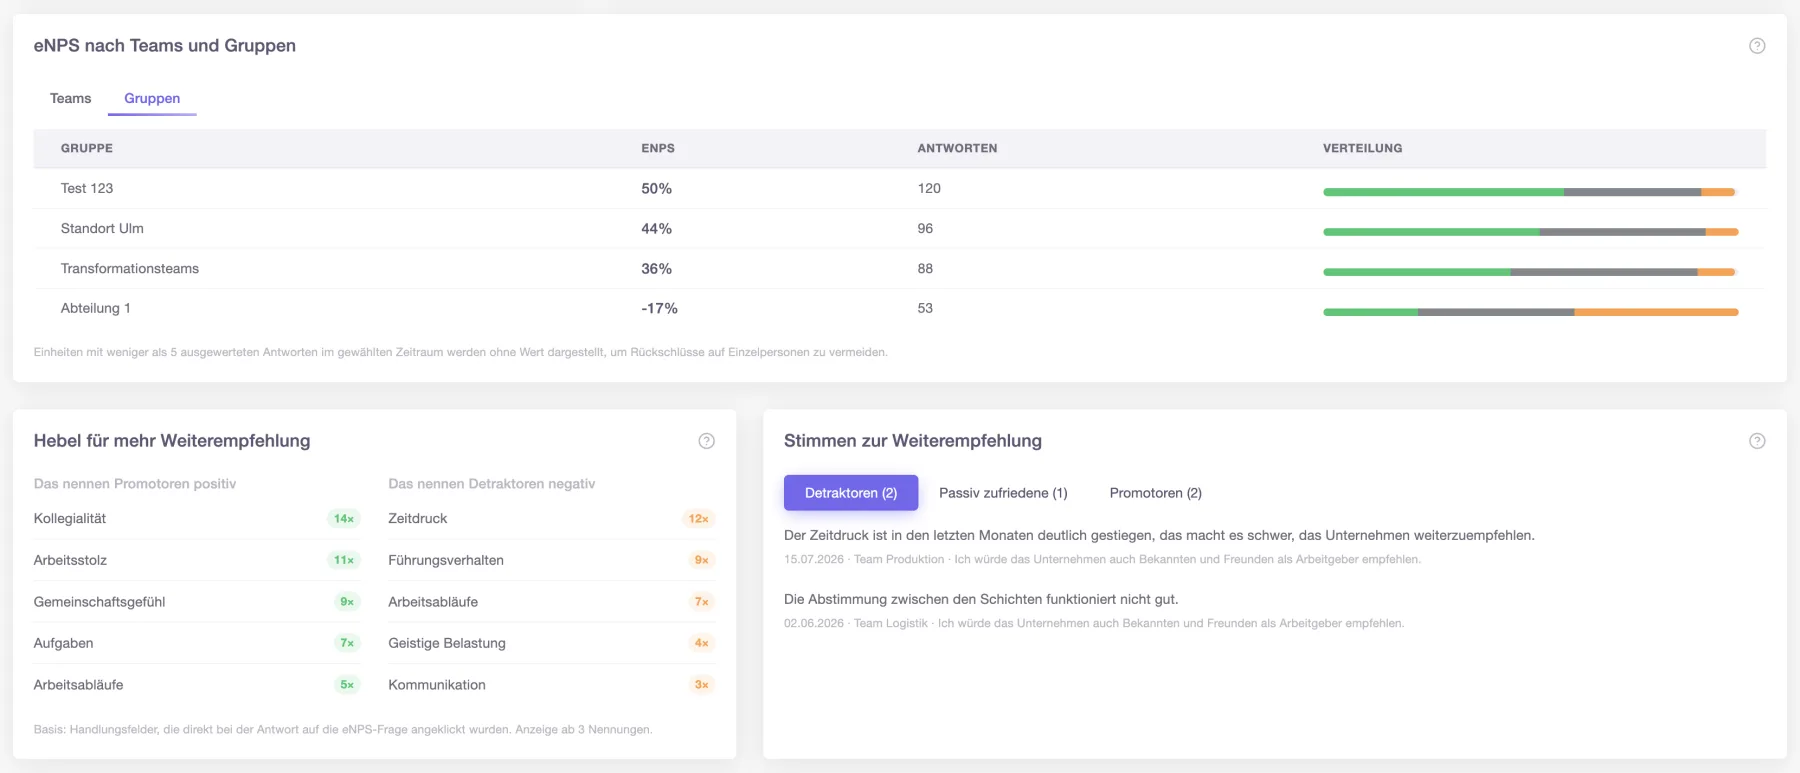Select the Transformationsteams group name
1800x773 pixels.
coord(130,268)
